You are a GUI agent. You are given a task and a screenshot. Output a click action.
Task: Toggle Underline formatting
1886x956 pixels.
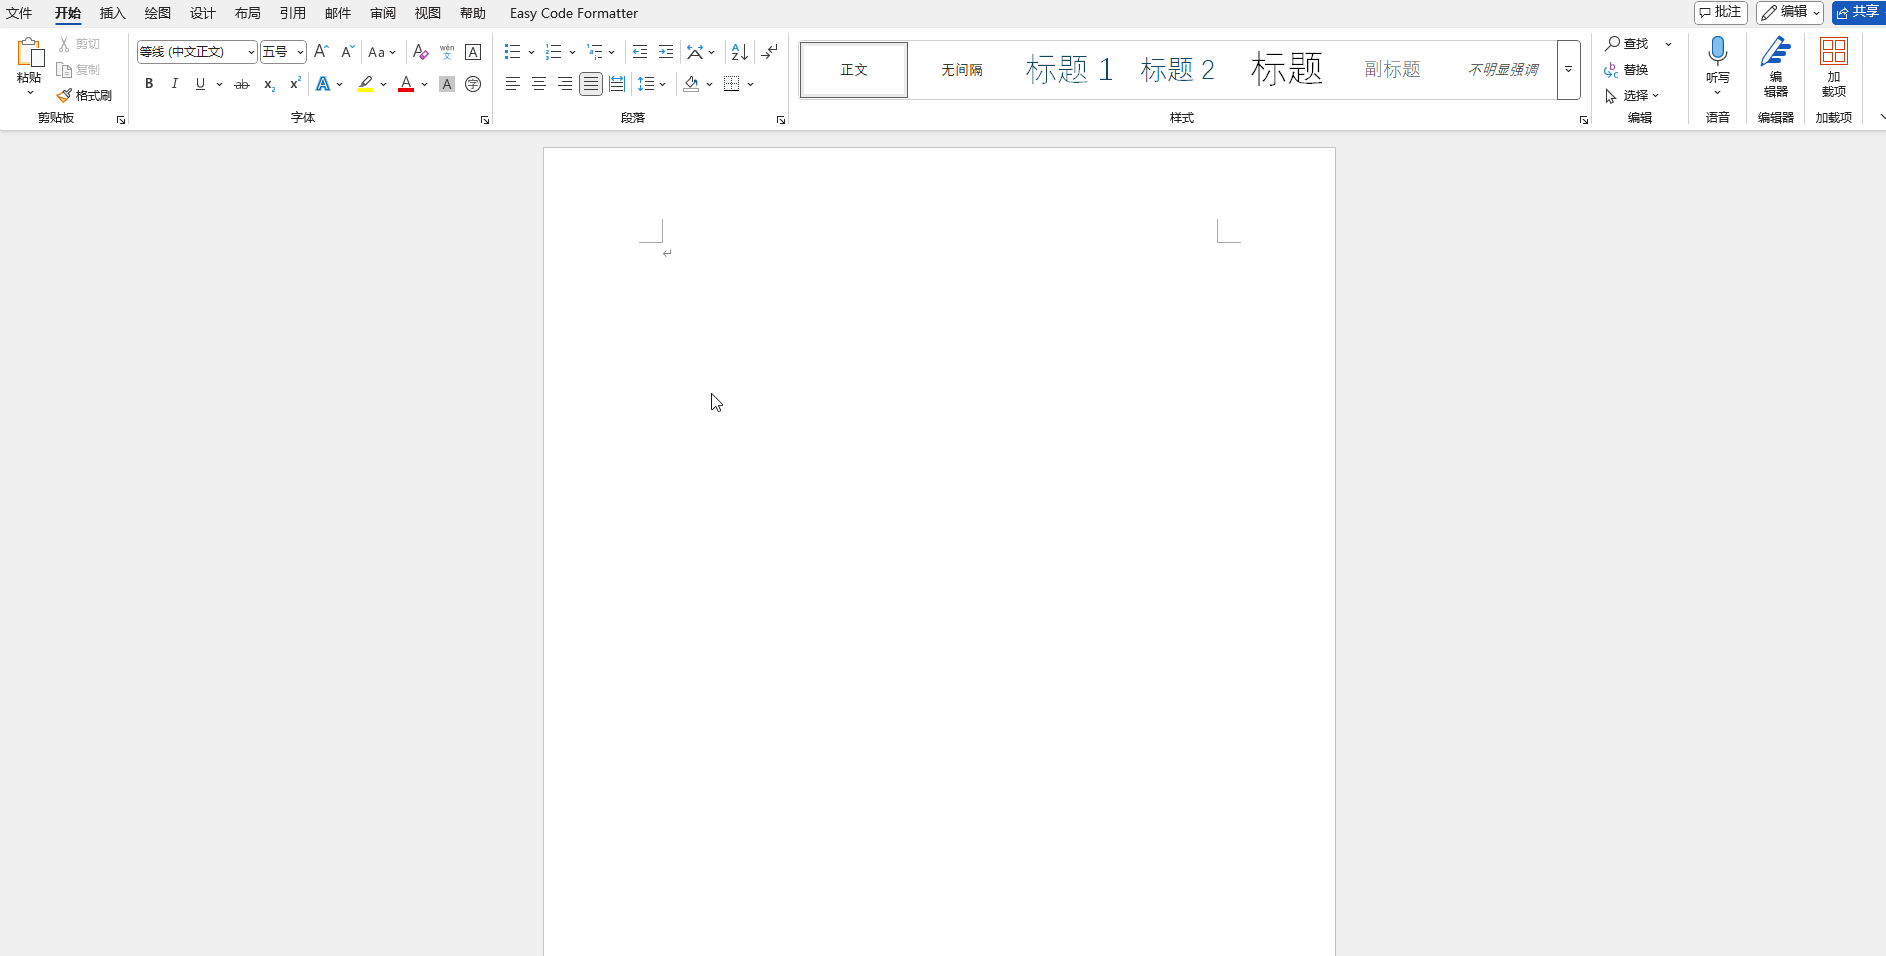pos(200,84)
